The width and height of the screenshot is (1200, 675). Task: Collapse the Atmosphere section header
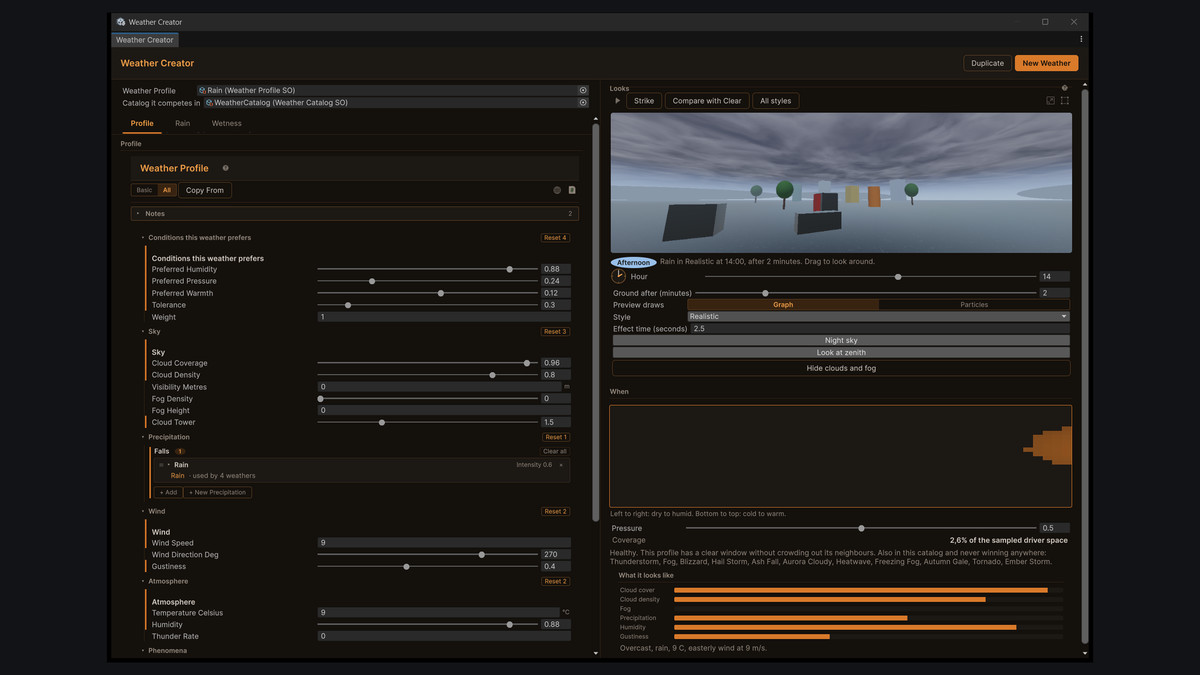click(167, 581)
